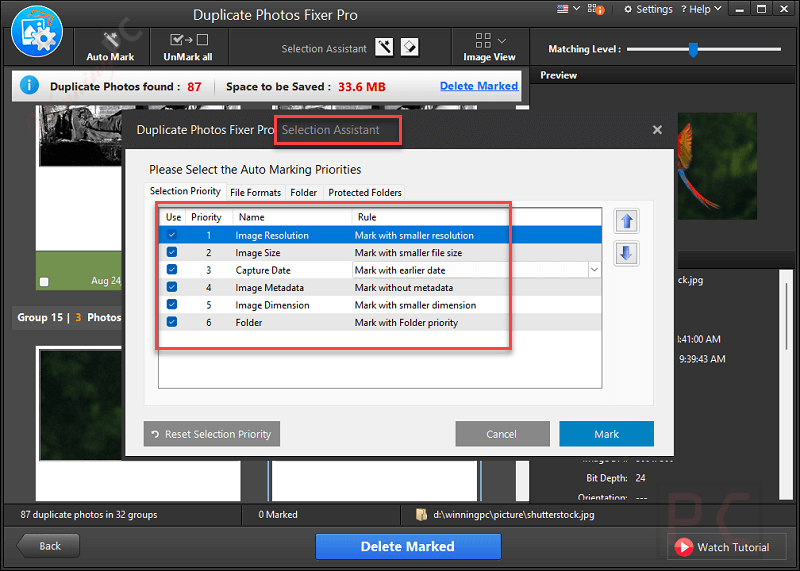The image size is (800, 571).
Task: Expand the Capture Date rule dropdown
Action: (x=594, y=270)
